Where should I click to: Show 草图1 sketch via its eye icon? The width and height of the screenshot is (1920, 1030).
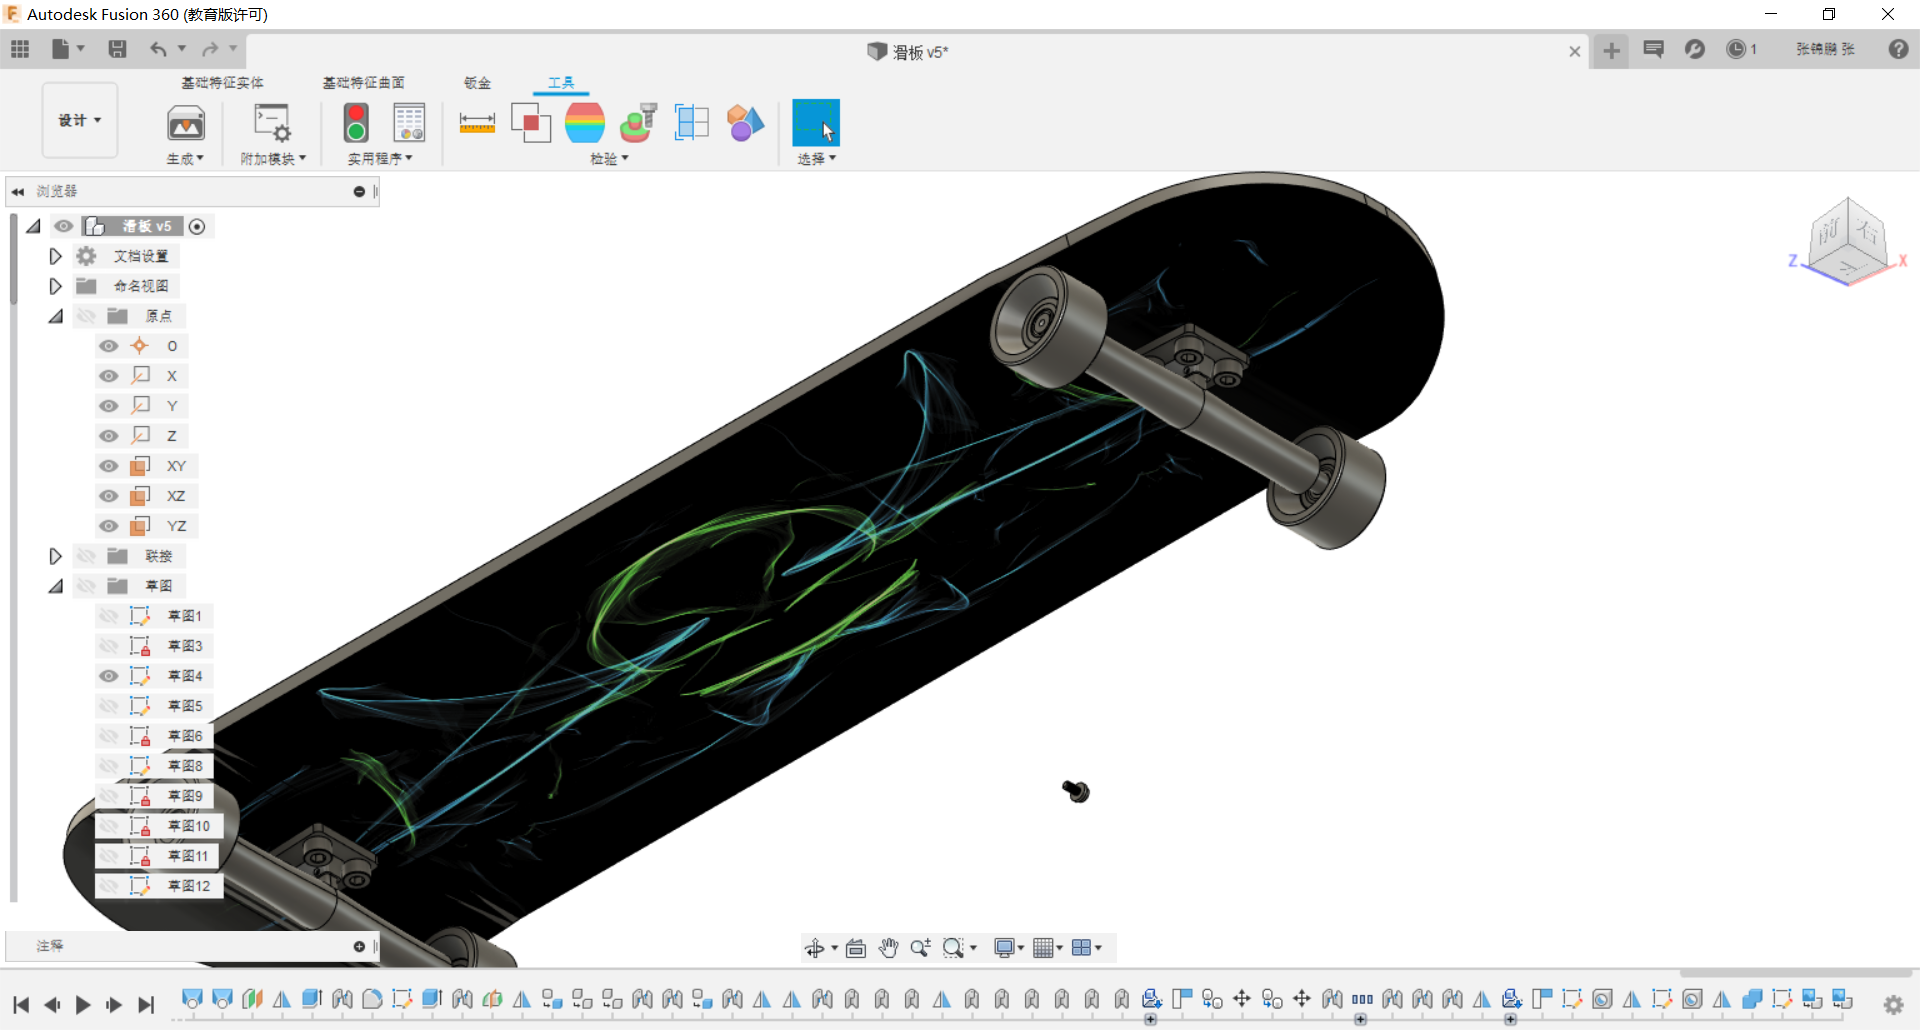[x=108, y=616]
